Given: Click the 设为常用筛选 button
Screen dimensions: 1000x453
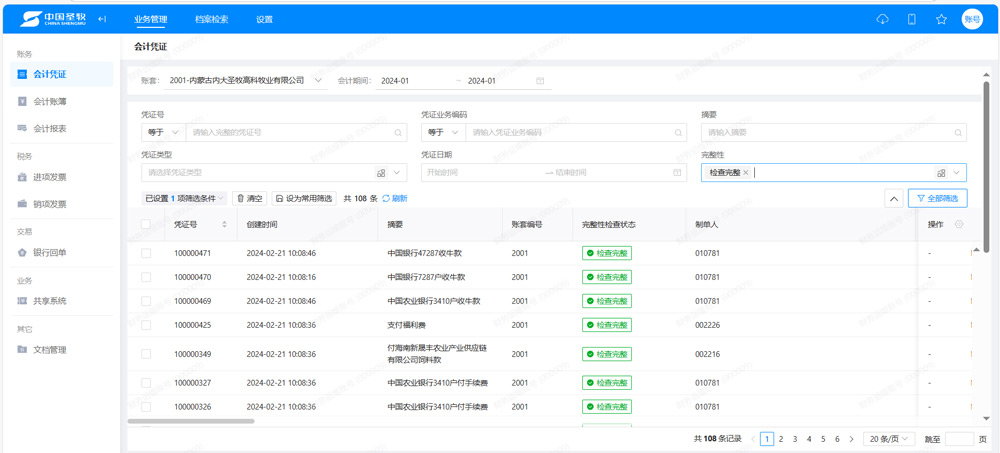Looking at the screenshot, I should (304, 198).
